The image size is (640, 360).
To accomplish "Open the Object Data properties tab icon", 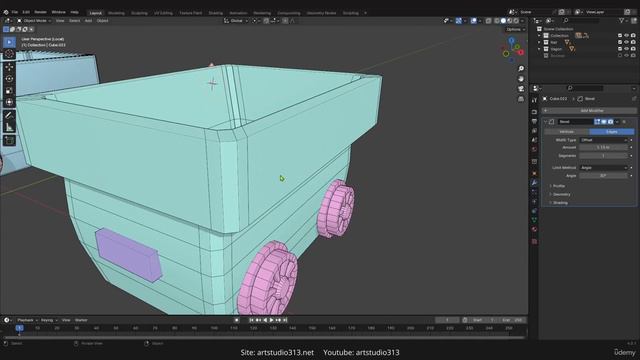I will point(534,220).
